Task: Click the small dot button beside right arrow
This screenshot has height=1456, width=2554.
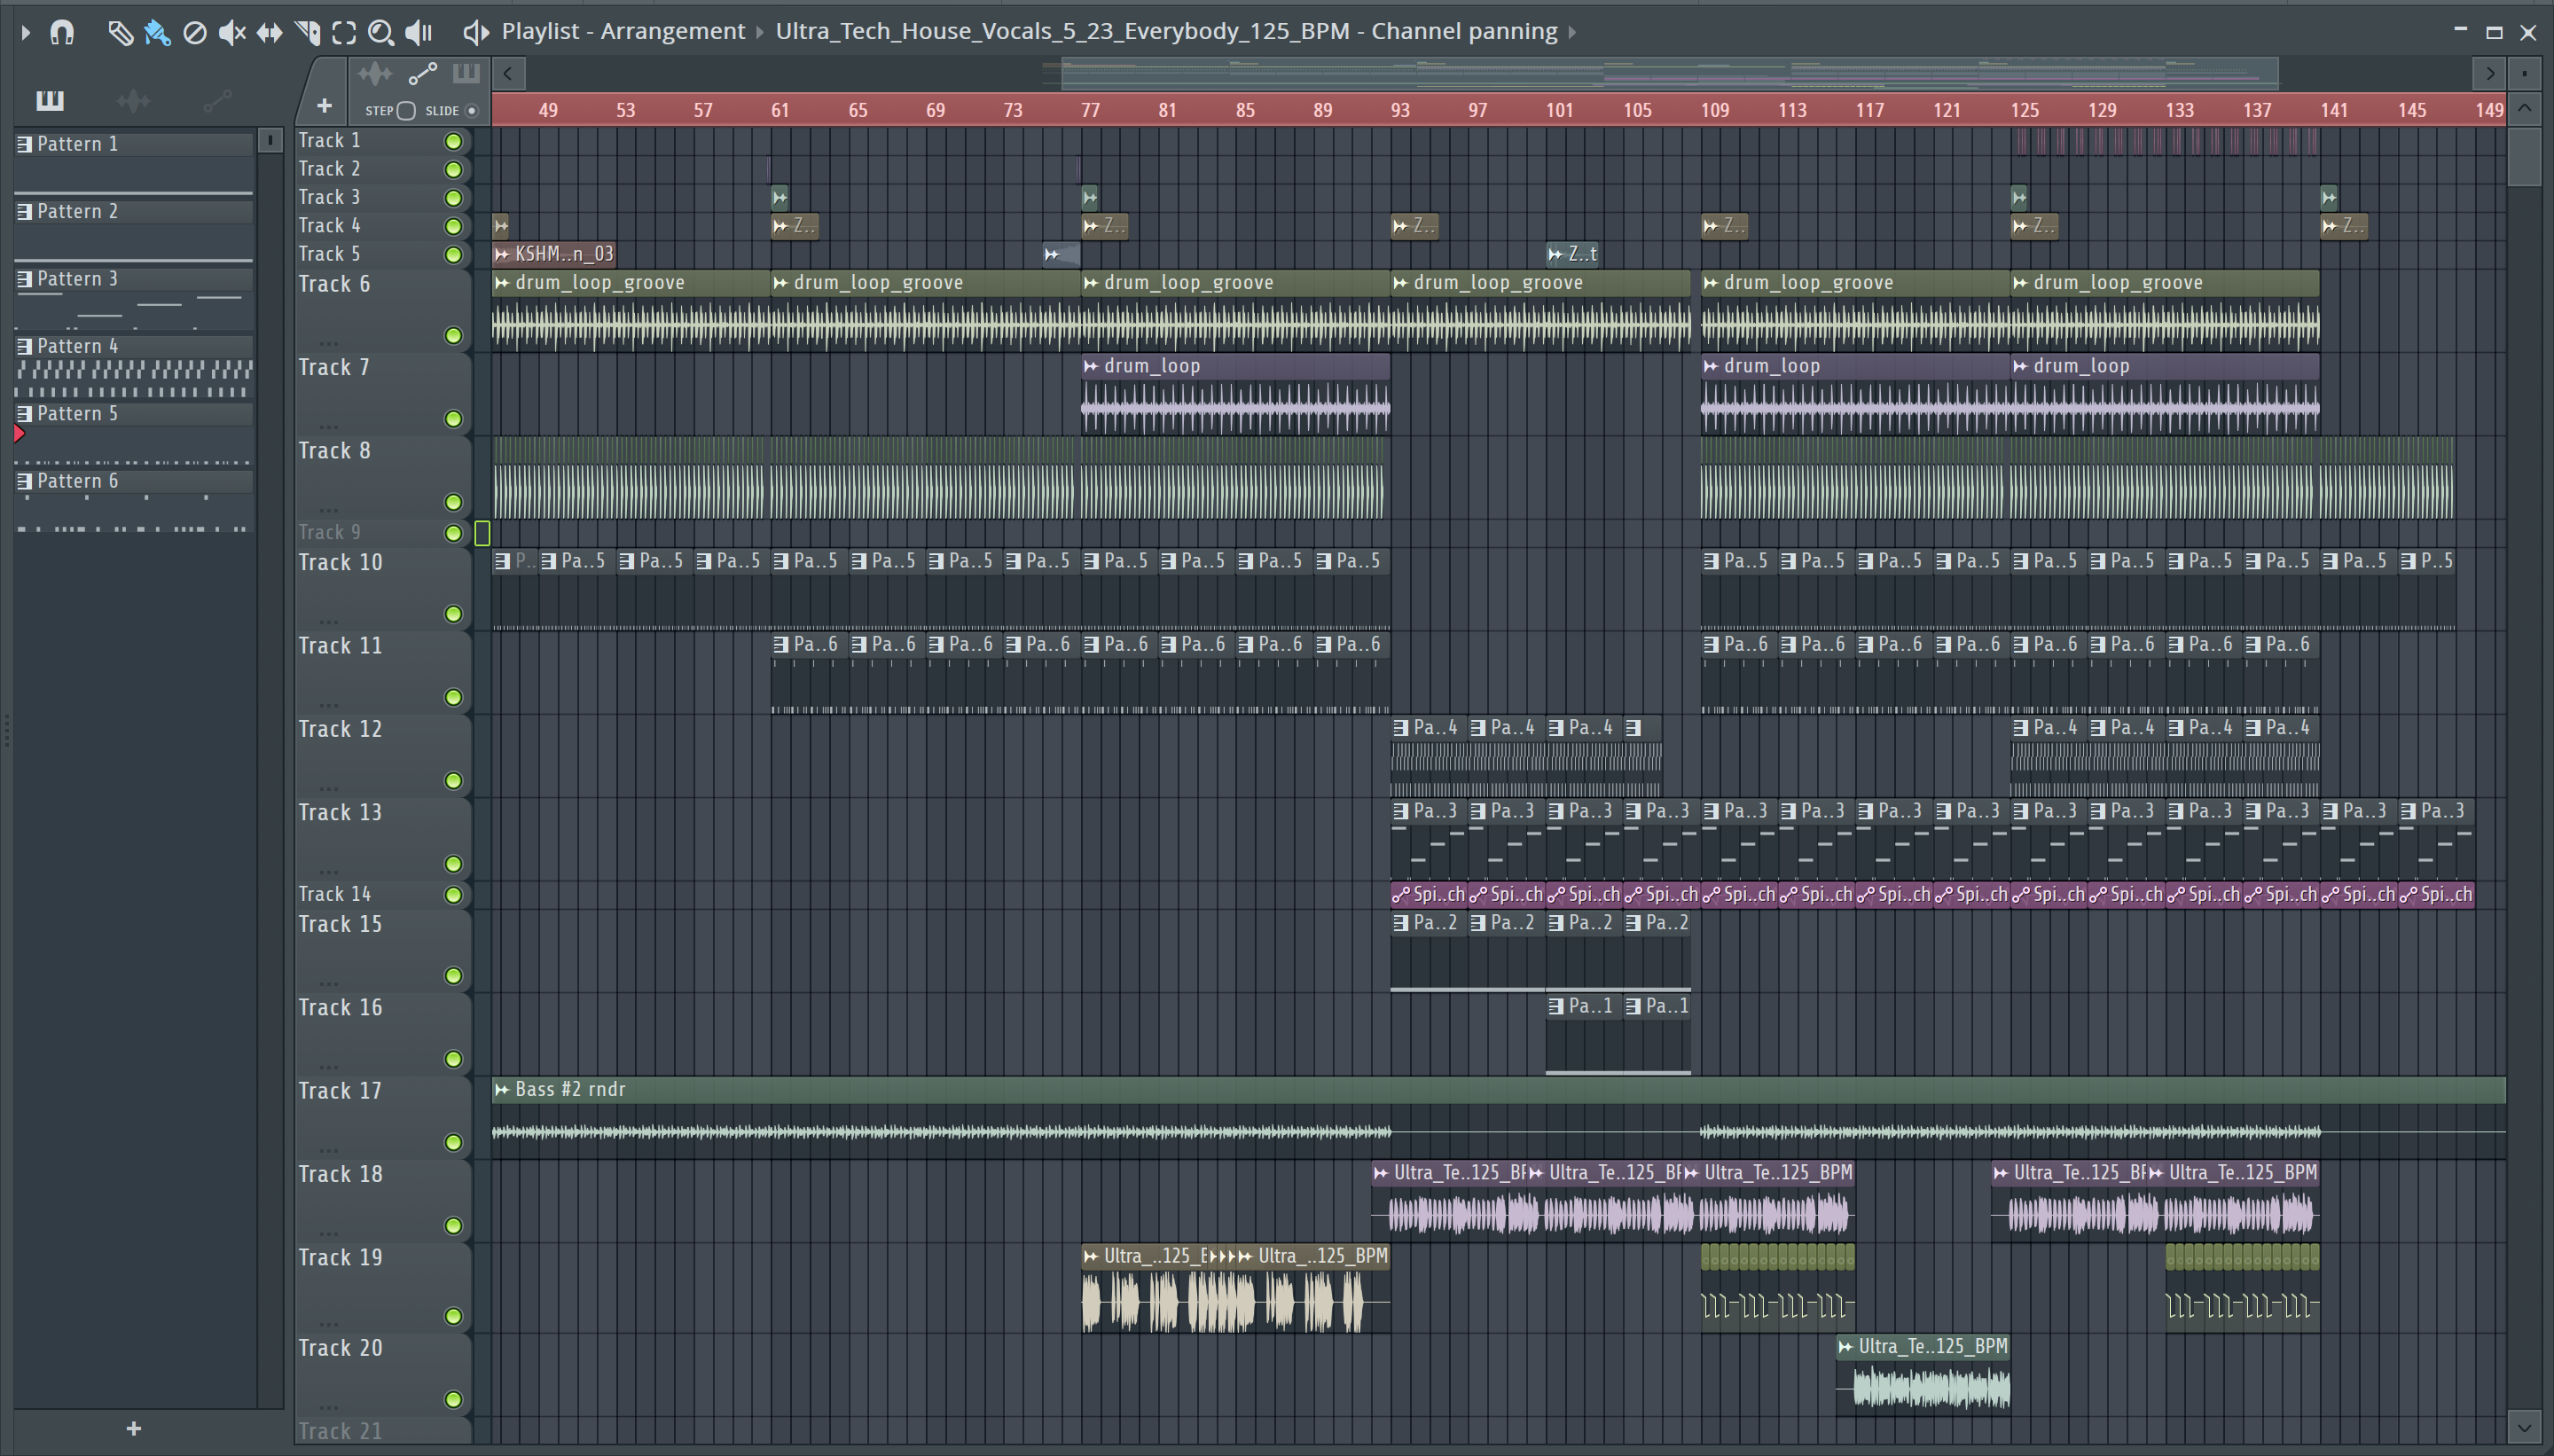Action: [x=2525, y=73]
